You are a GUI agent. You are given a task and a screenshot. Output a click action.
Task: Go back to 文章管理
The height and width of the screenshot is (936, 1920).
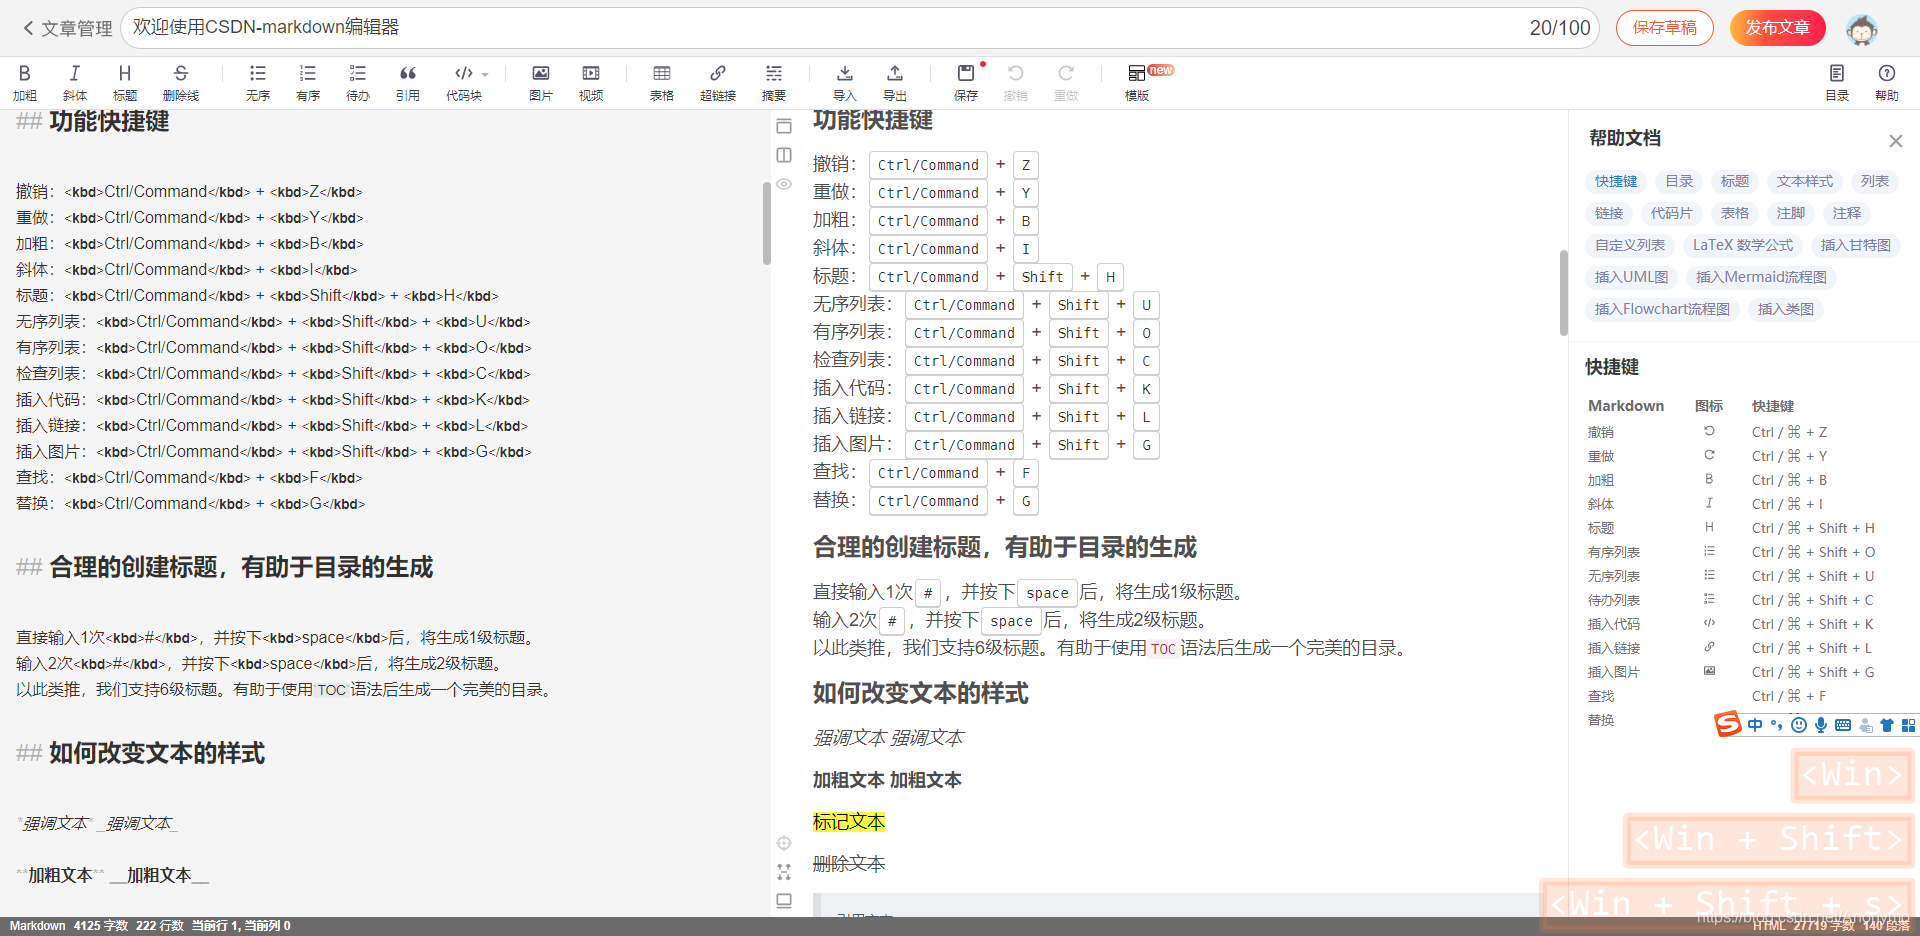[x=67, y=28]
